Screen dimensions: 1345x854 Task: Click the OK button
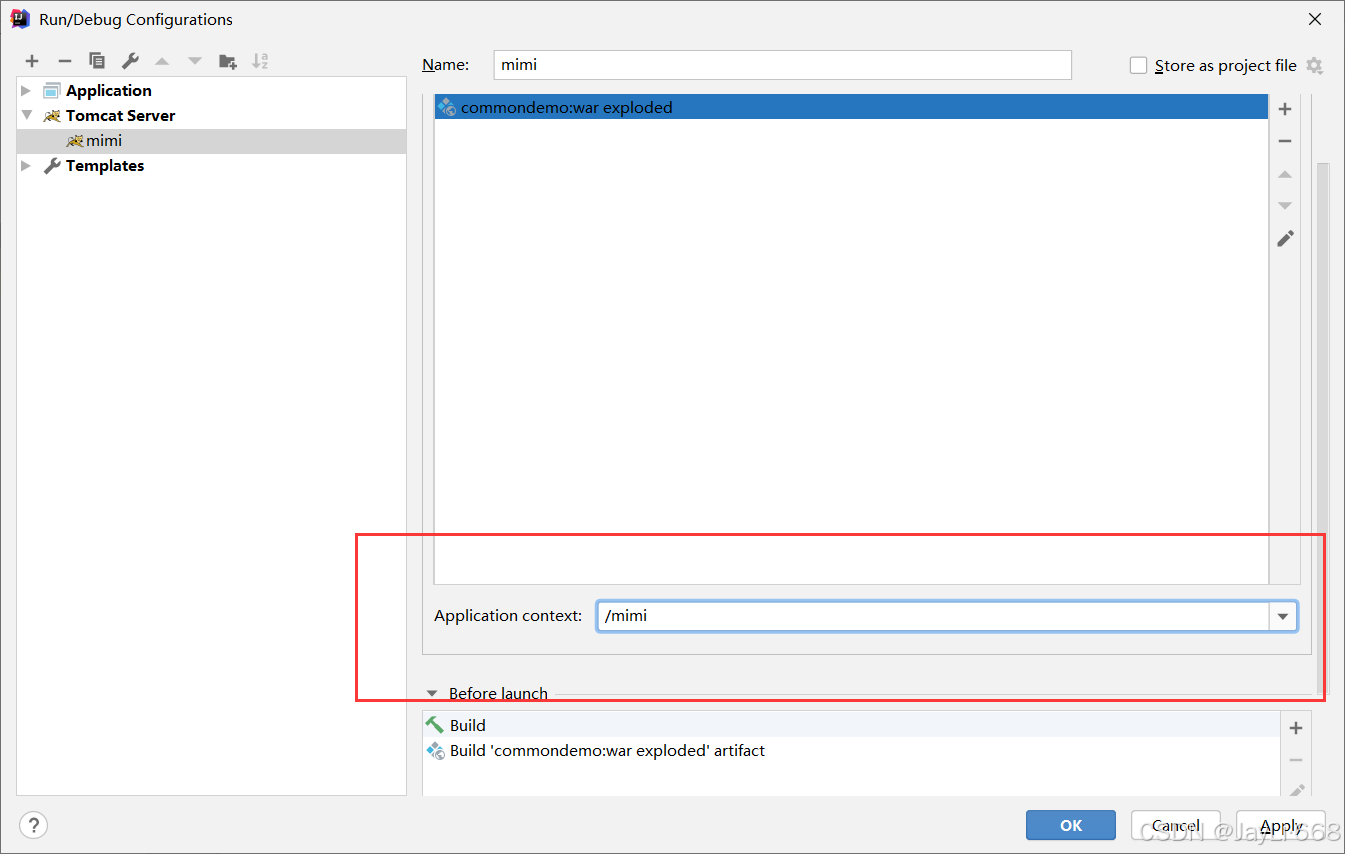tap(1071, 825)
